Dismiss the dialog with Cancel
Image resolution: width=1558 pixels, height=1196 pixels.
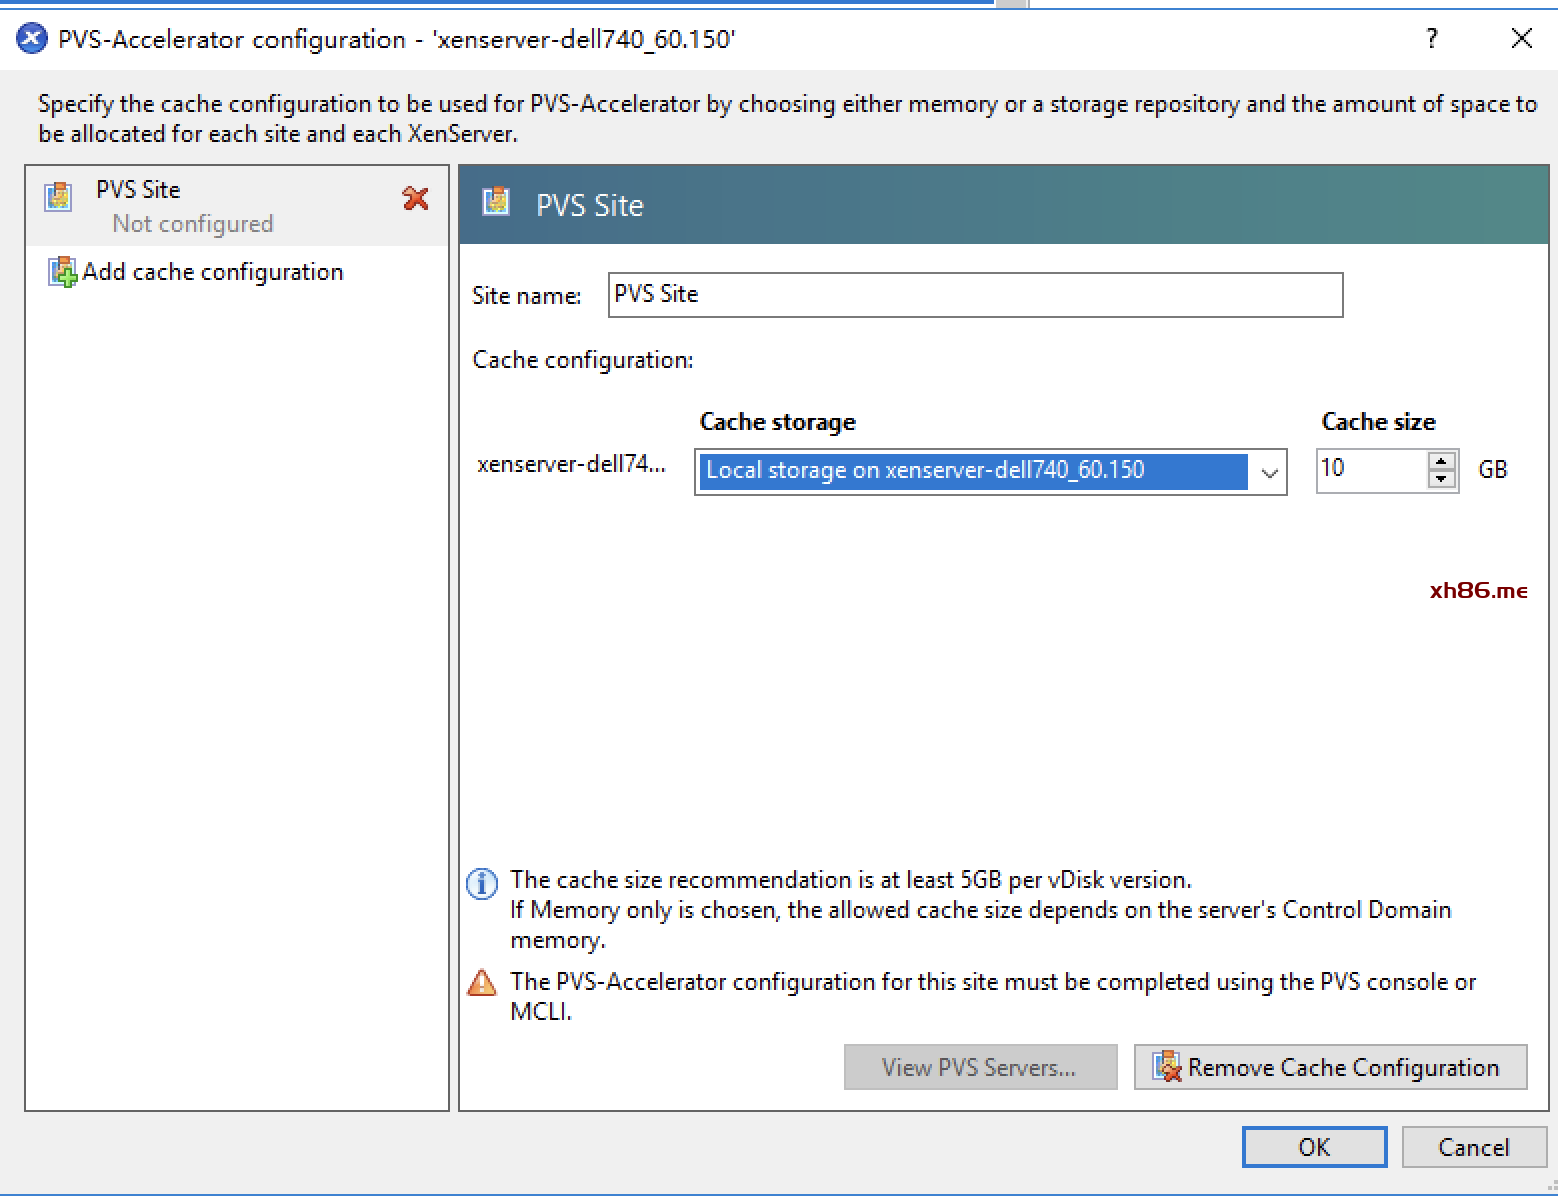[1473, 1147]
